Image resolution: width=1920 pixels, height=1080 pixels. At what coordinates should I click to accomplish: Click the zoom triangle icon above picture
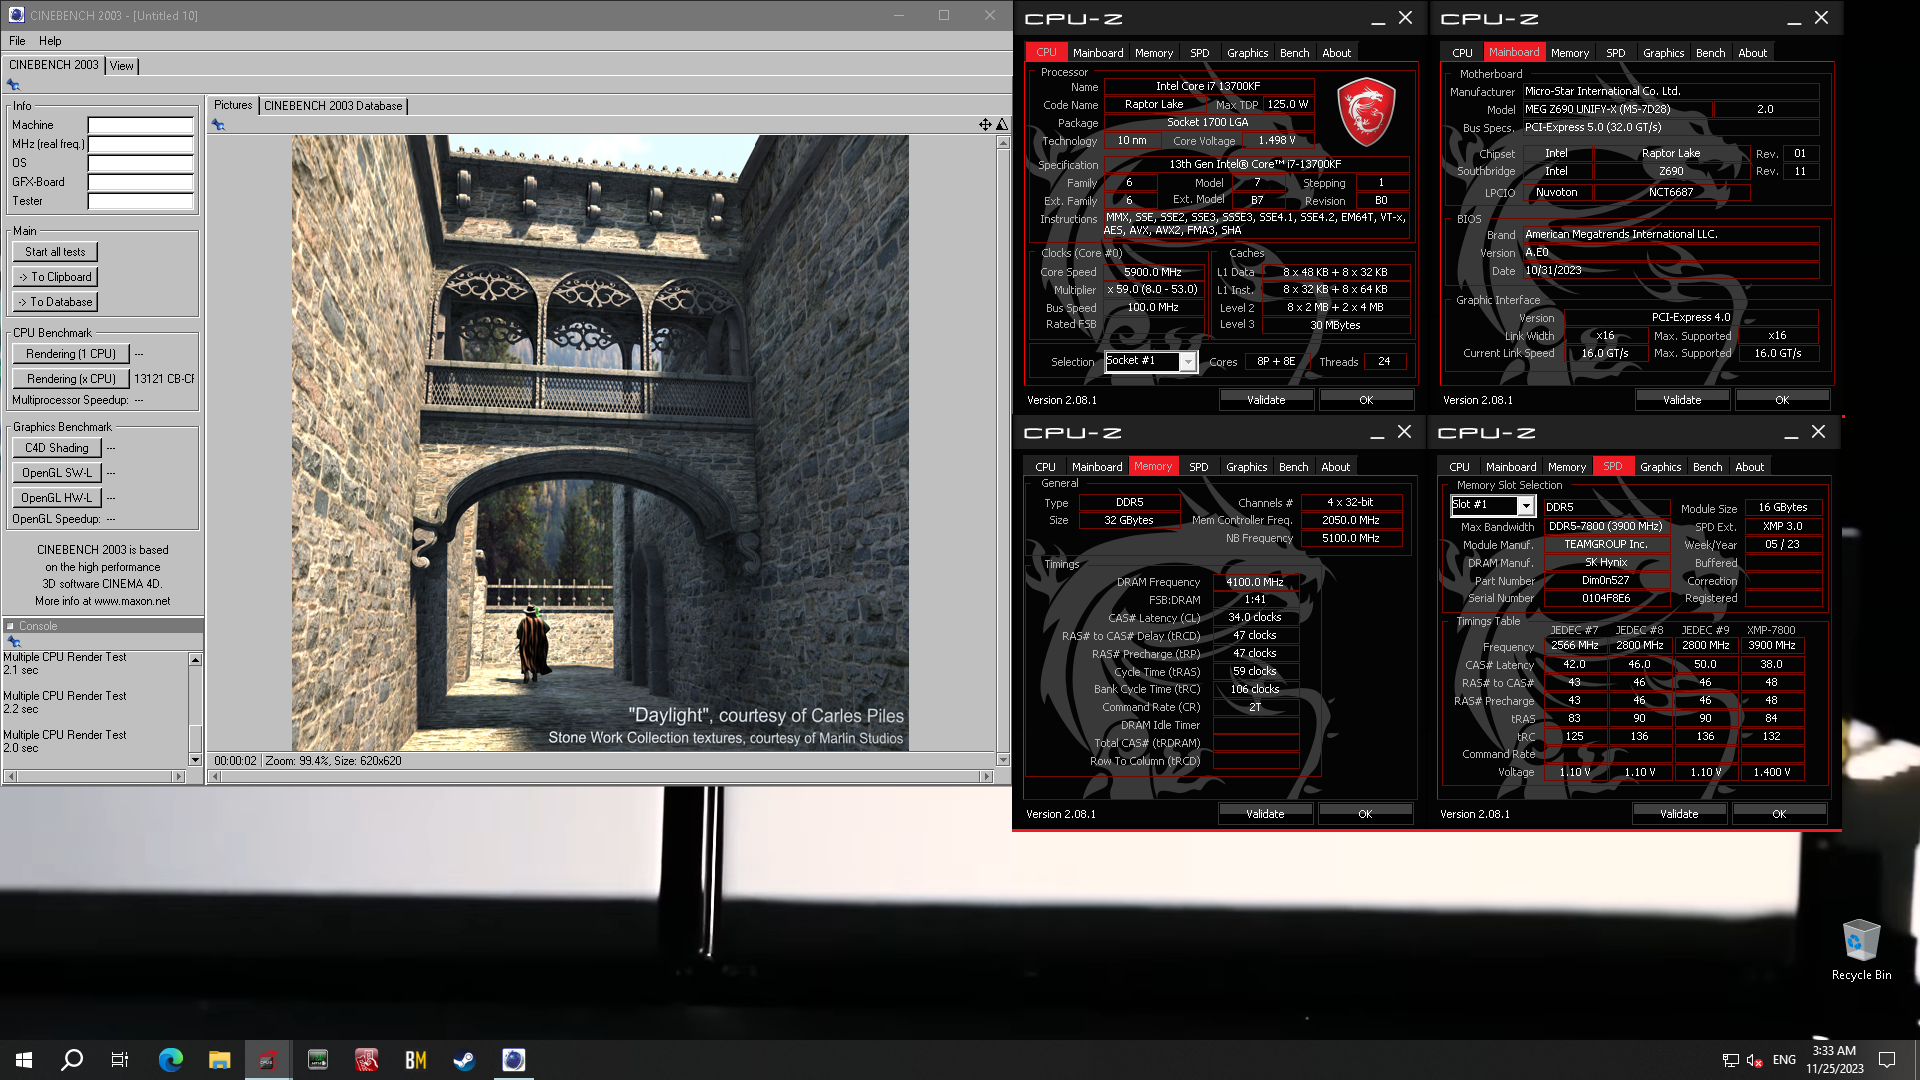click(1002, 124)
